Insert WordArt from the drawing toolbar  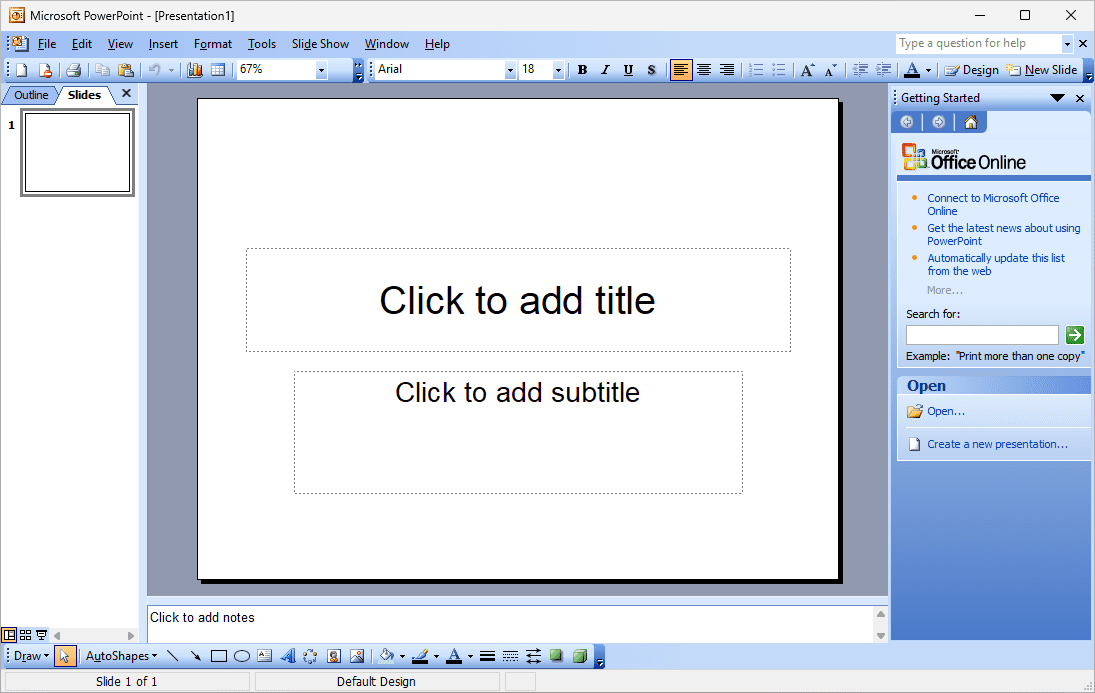click(x=288, y=656)
